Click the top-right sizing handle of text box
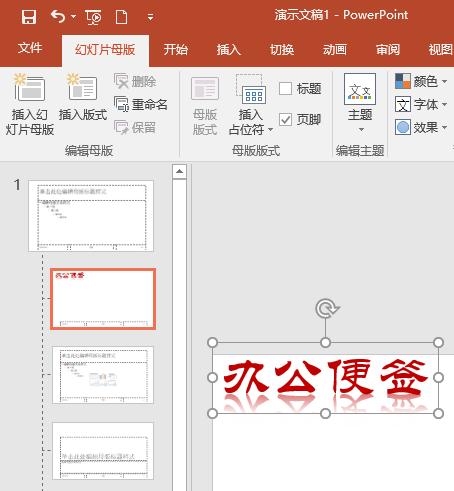 tap(438, 342)
